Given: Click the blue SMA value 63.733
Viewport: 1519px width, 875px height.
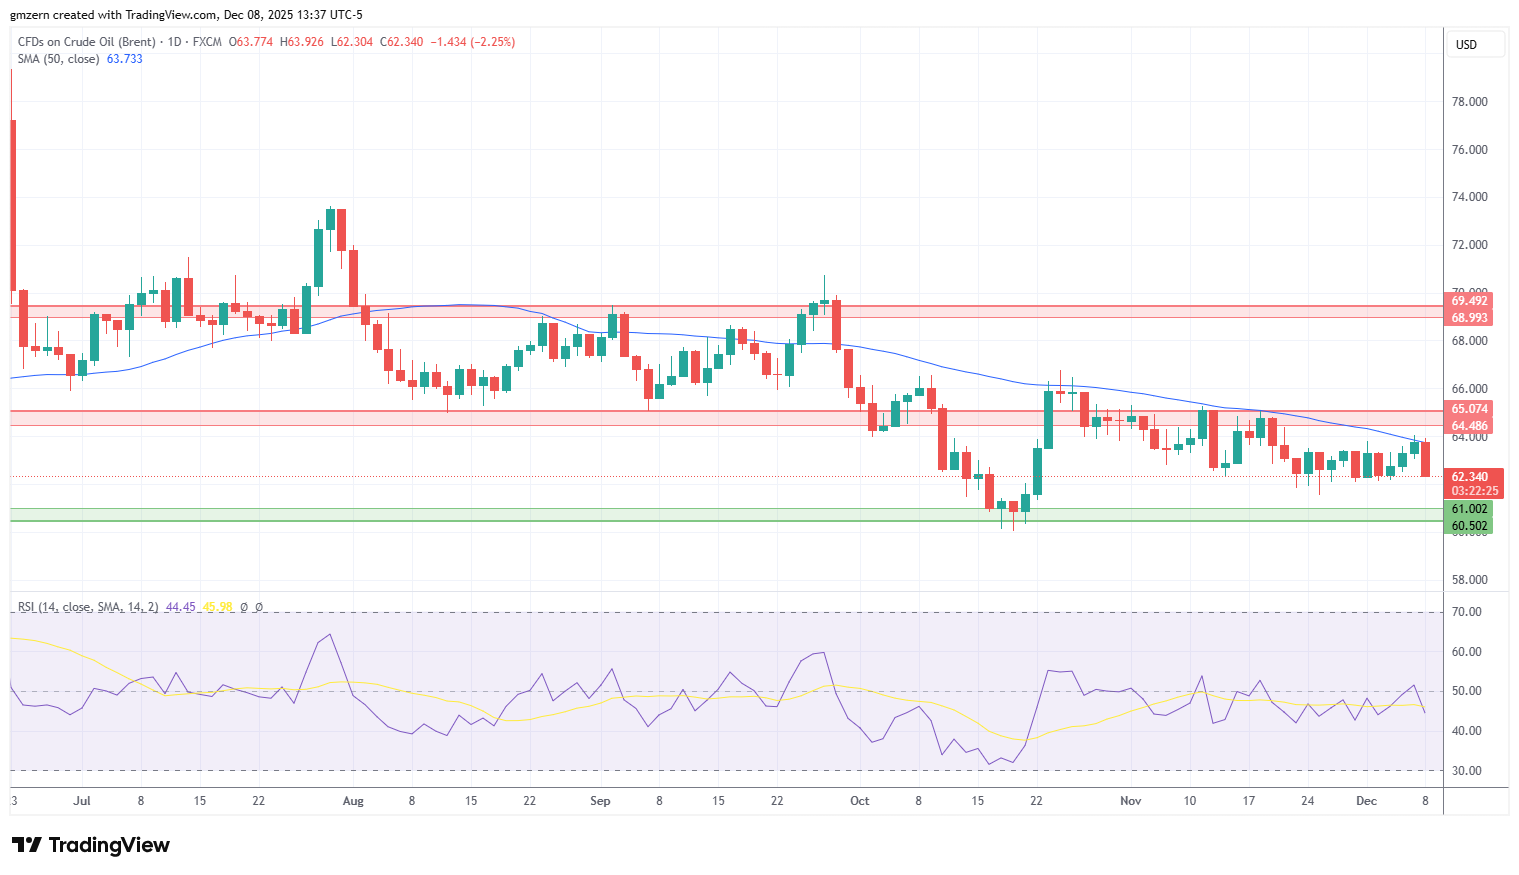Looking at the screenshot, I should pyautogui.click(x=125, y=59).
